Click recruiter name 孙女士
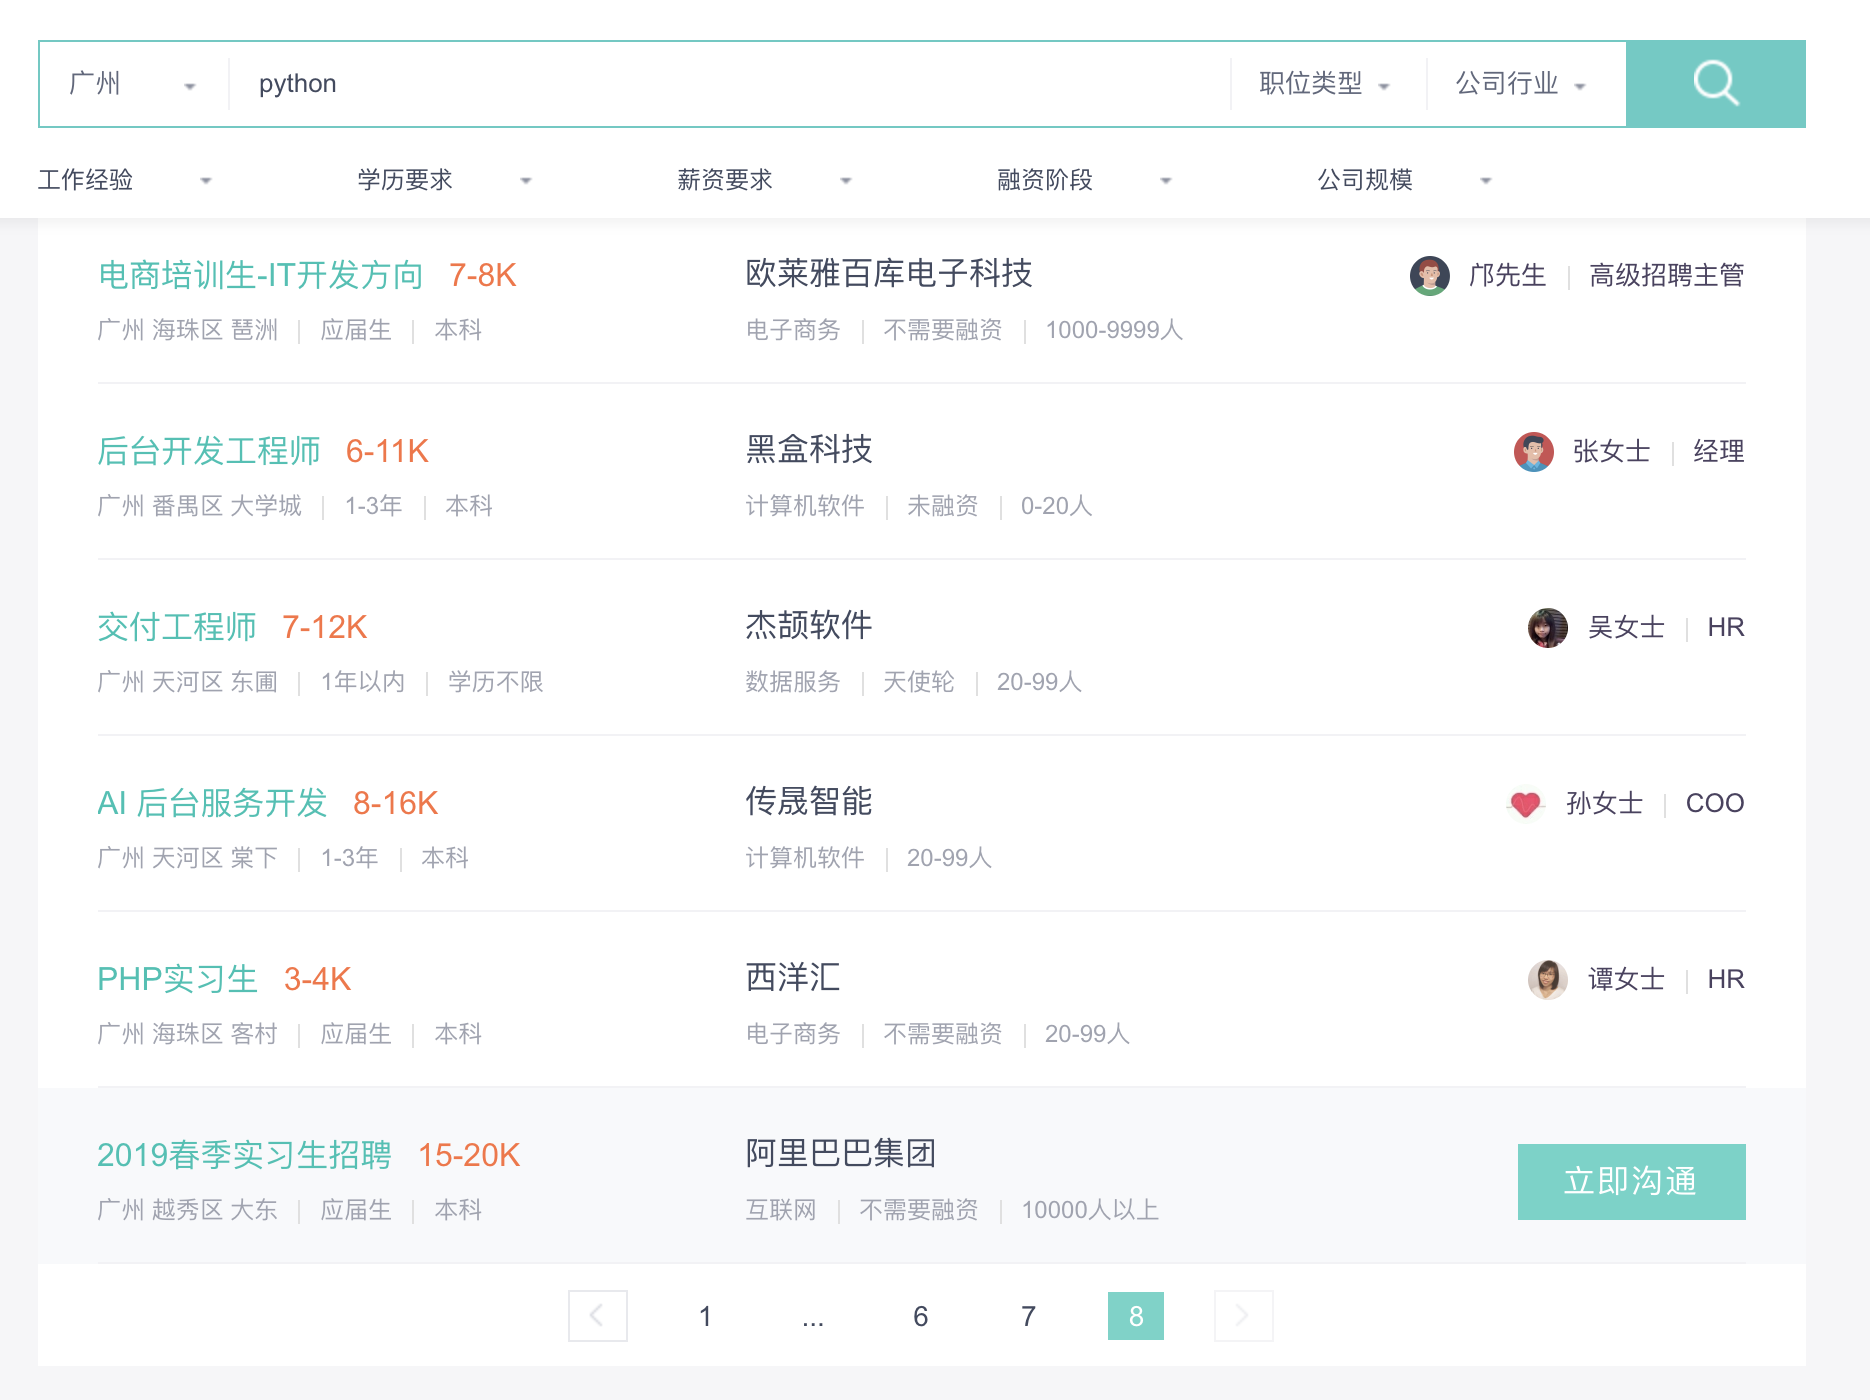Screen dimensions: 1870x1400 [1605, 803]
